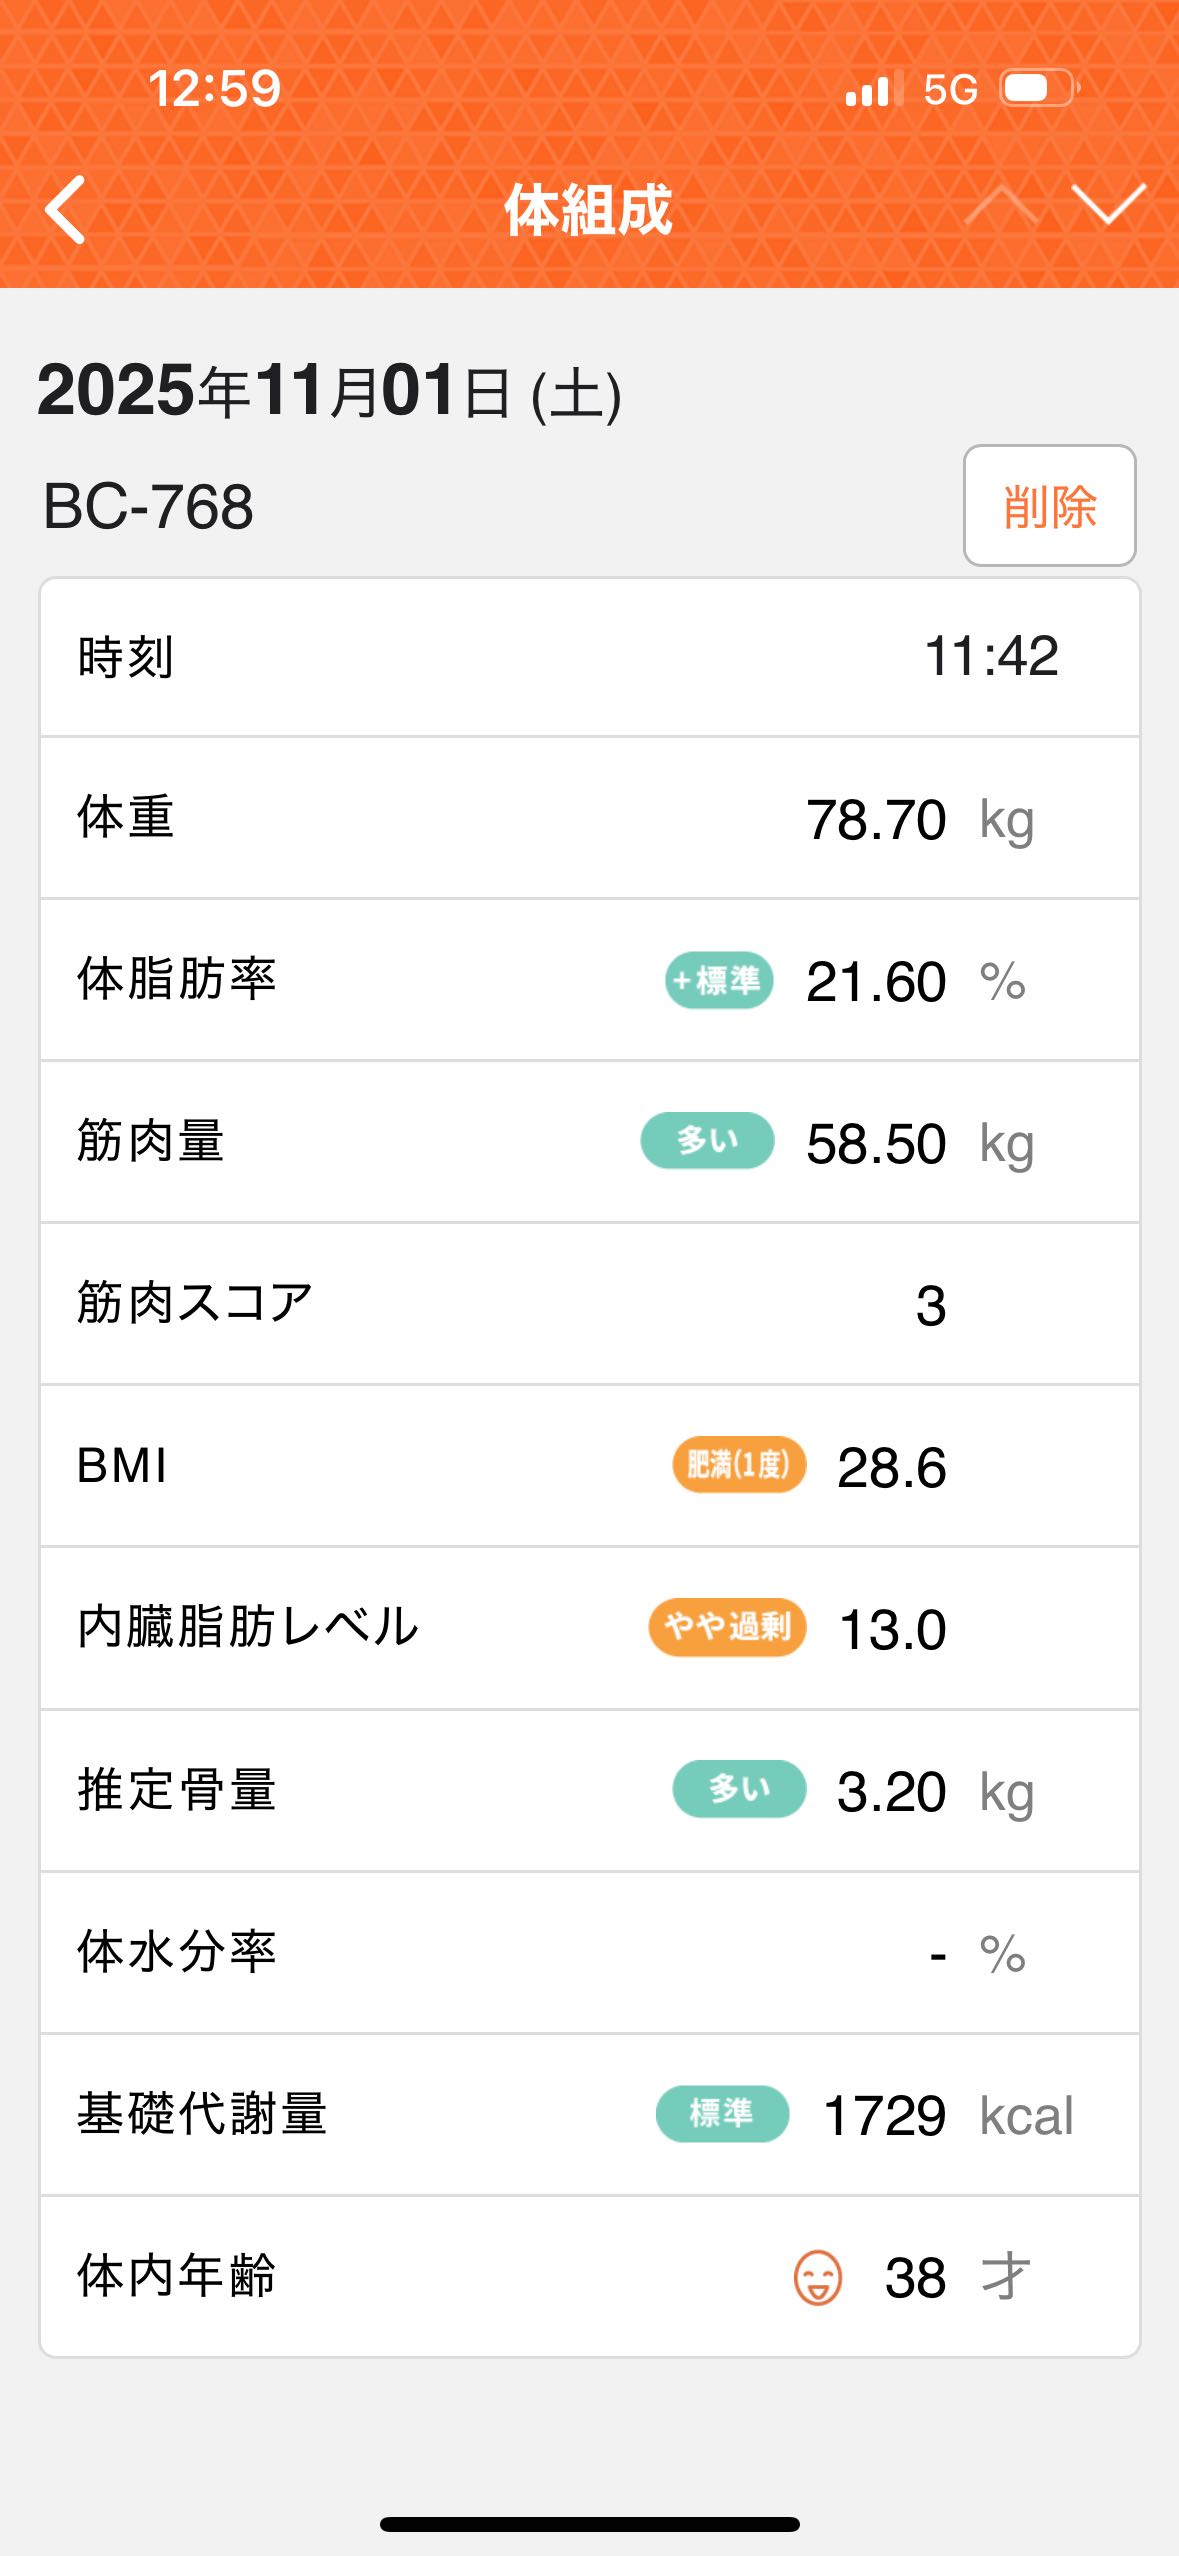Go to previous record with up chevron
The height and width of the screenshot is (2556, 1179).
pyautogui.click(x=1000, y=206)
